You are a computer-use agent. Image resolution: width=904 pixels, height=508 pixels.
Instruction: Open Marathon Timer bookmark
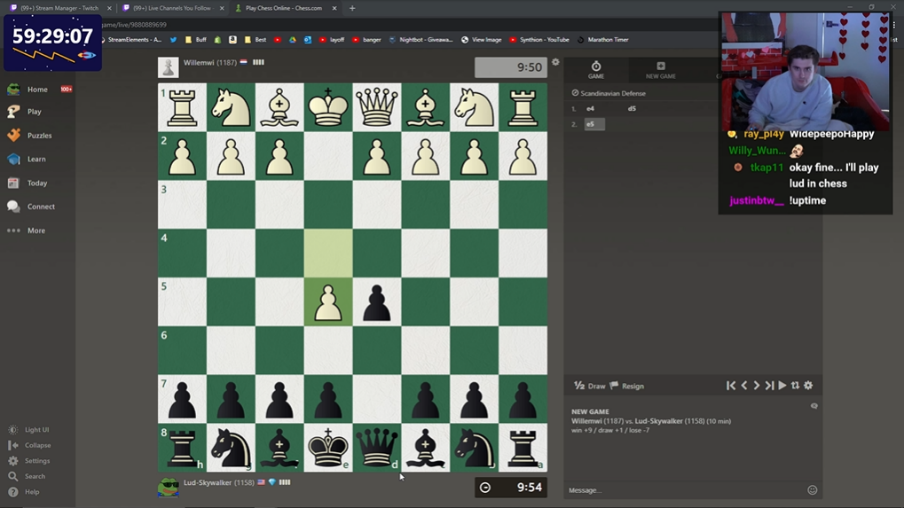point(603,40)
